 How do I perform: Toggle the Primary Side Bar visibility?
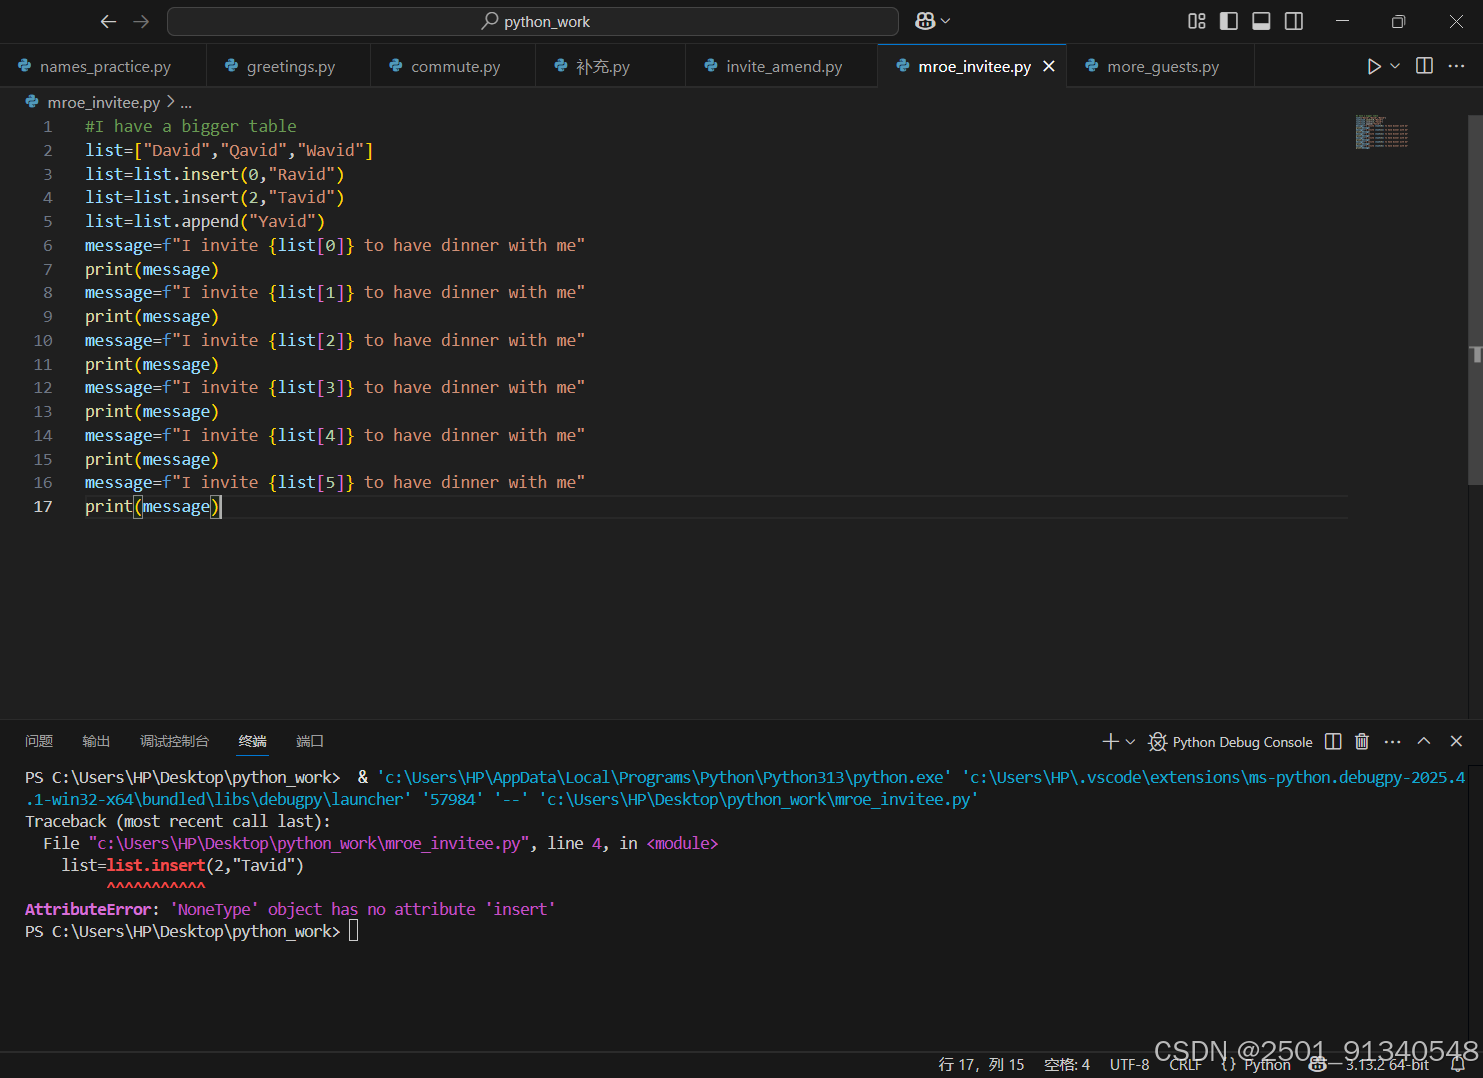(x=1229, y=21)
